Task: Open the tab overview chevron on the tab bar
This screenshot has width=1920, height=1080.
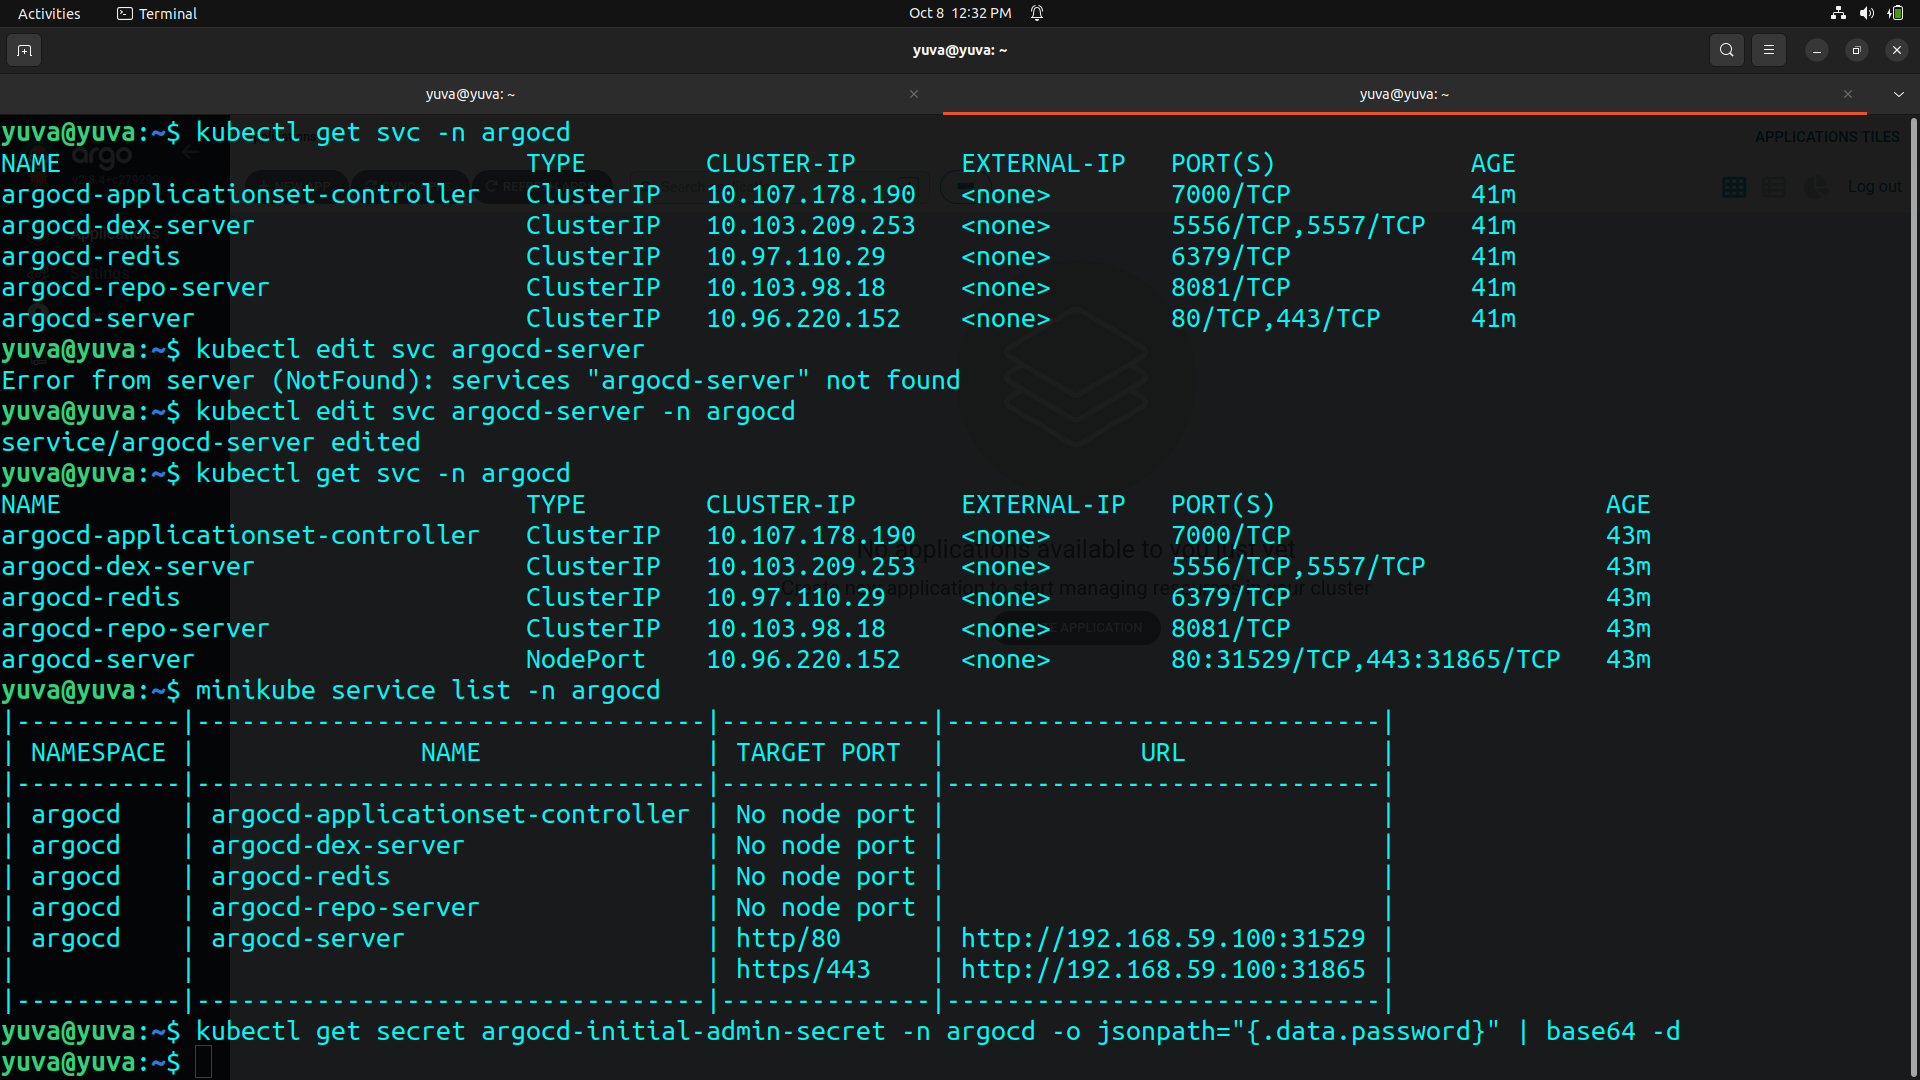Action: click(1898, 94)
